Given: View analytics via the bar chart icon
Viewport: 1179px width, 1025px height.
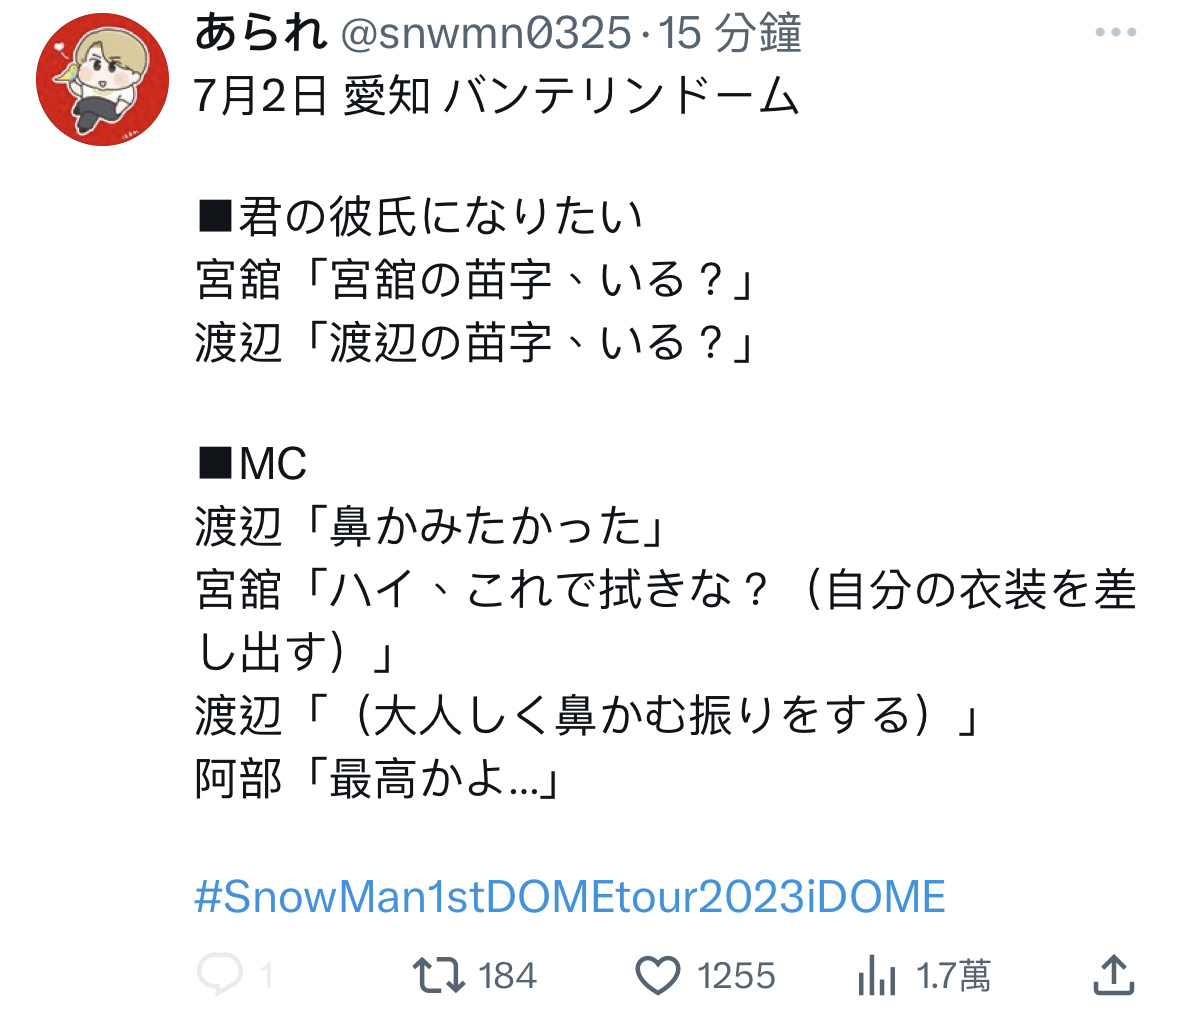Looking at the screenshot, I should click(877, 975).
